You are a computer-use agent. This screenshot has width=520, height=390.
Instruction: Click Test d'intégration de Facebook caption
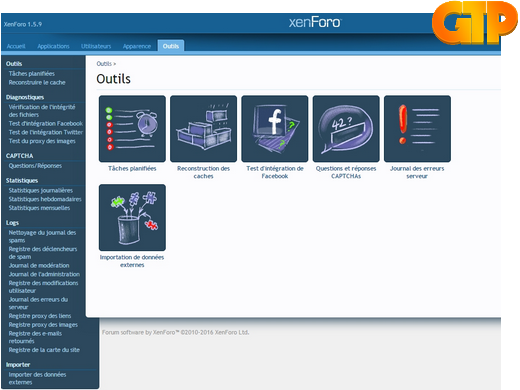click(275, 172)
